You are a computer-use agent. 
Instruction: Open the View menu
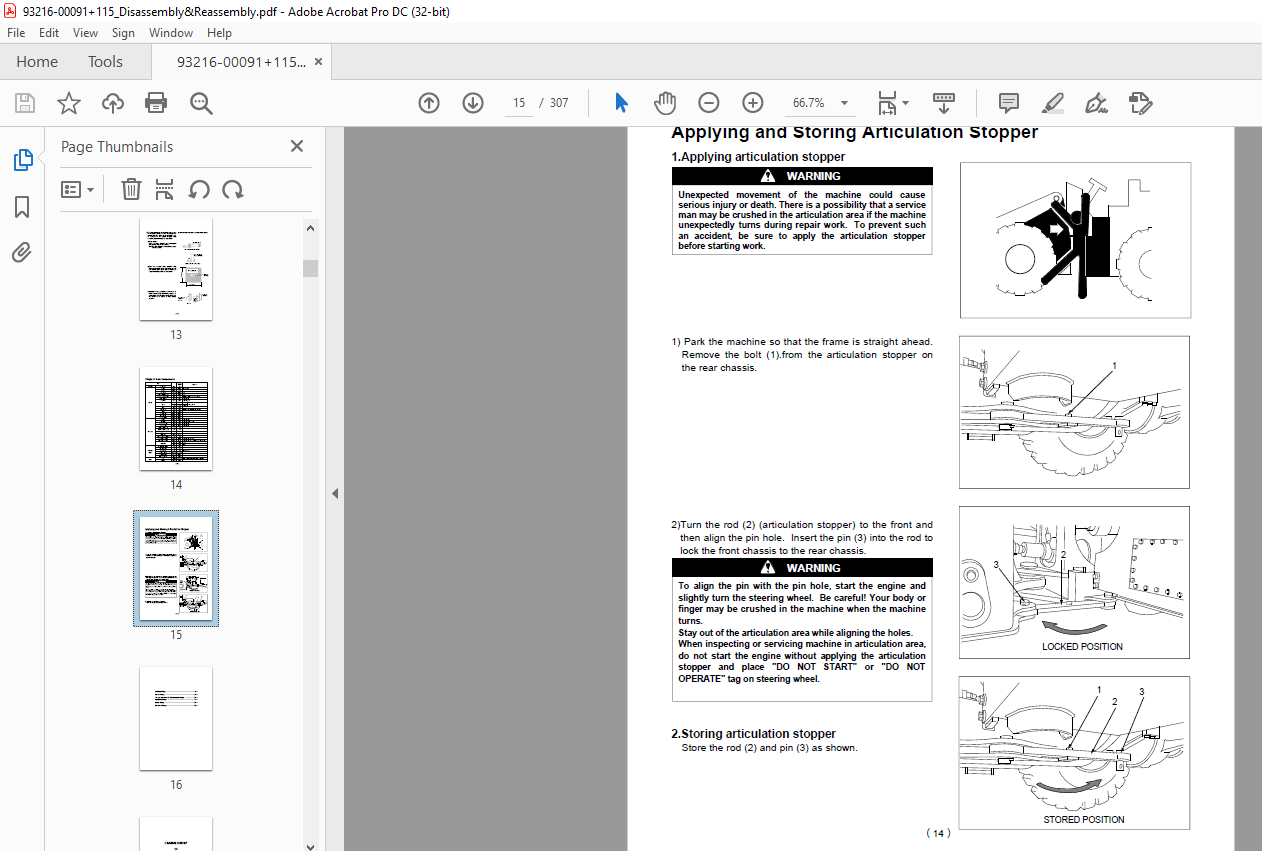coord(86,33)
